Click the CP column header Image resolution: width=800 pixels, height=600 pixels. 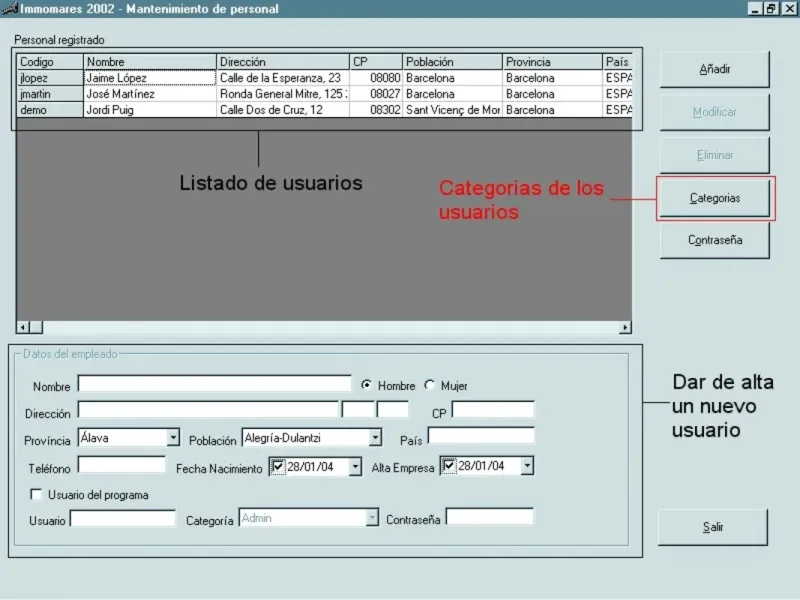(376, 62)
